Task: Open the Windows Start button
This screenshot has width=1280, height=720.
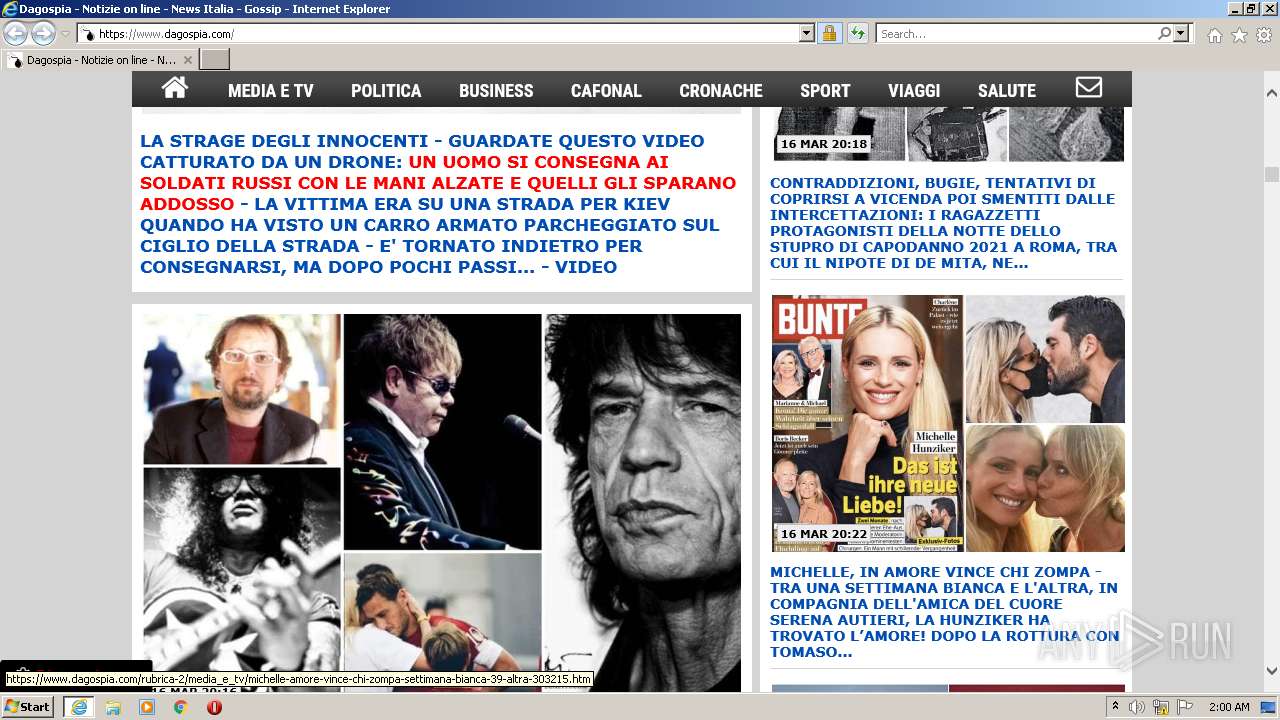Action: pyautogui.click(x=28, y=706)
